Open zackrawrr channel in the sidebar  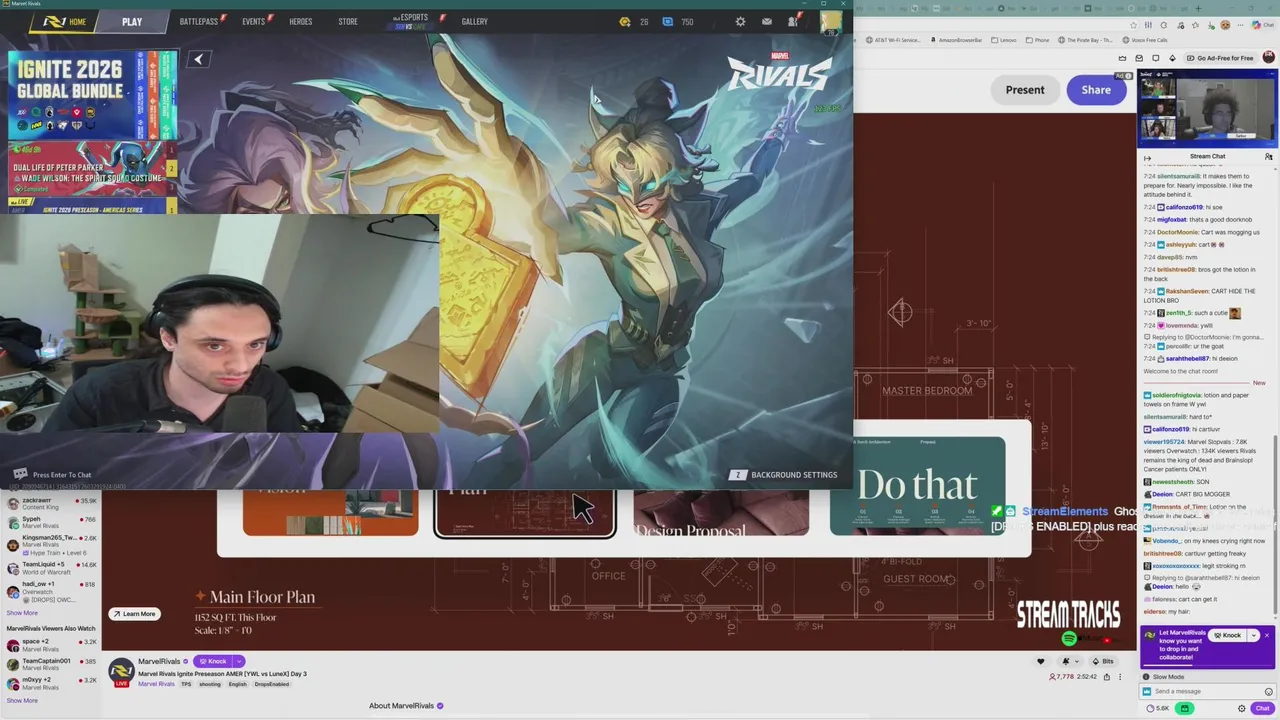click(x=52, y=503)
